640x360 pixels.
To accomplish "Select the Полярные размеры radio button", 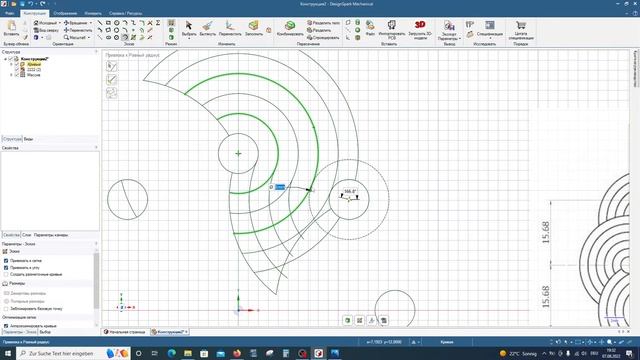I will coord(6,301).
